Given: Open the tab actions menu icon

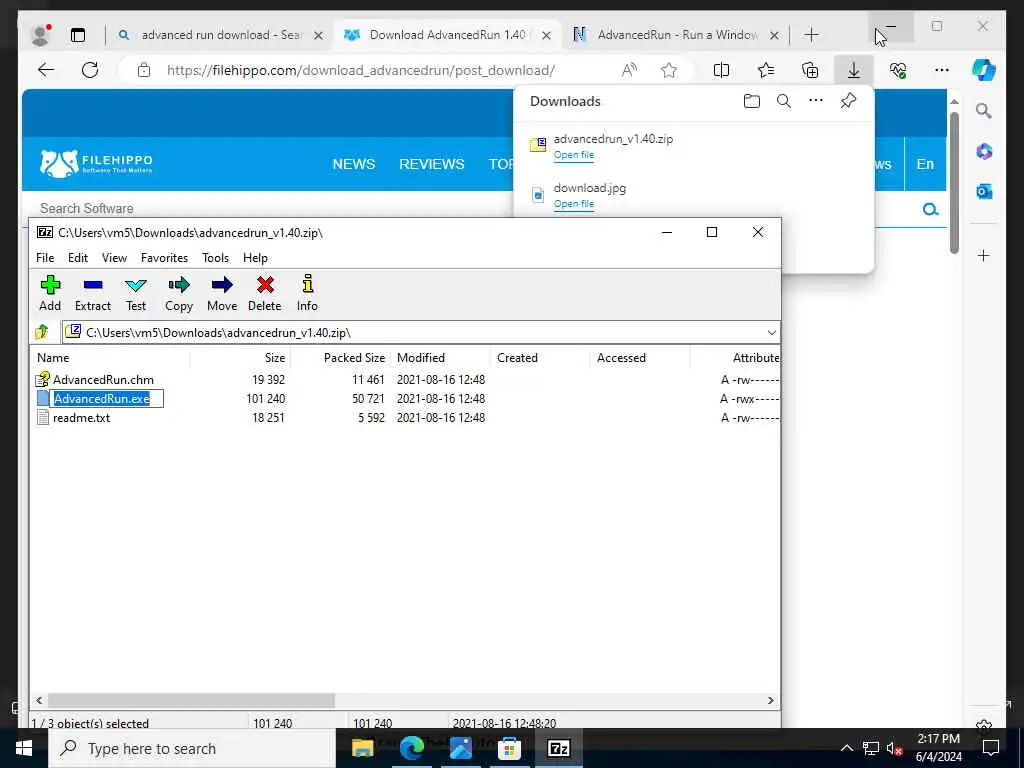Looking at the screenshot, I should [x=78, y=35].
